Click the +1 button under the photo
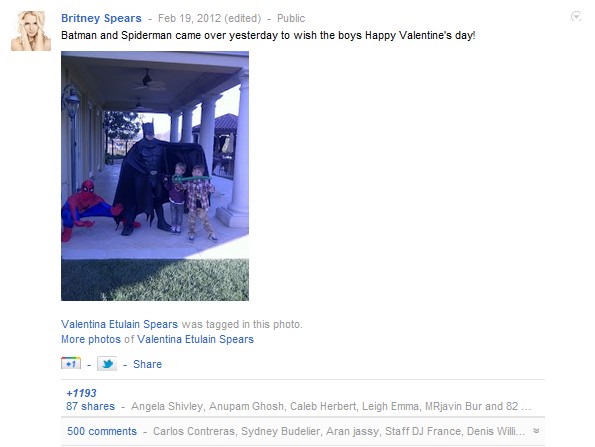This screenshot has width=595, height=447. [x=71, y=364]
